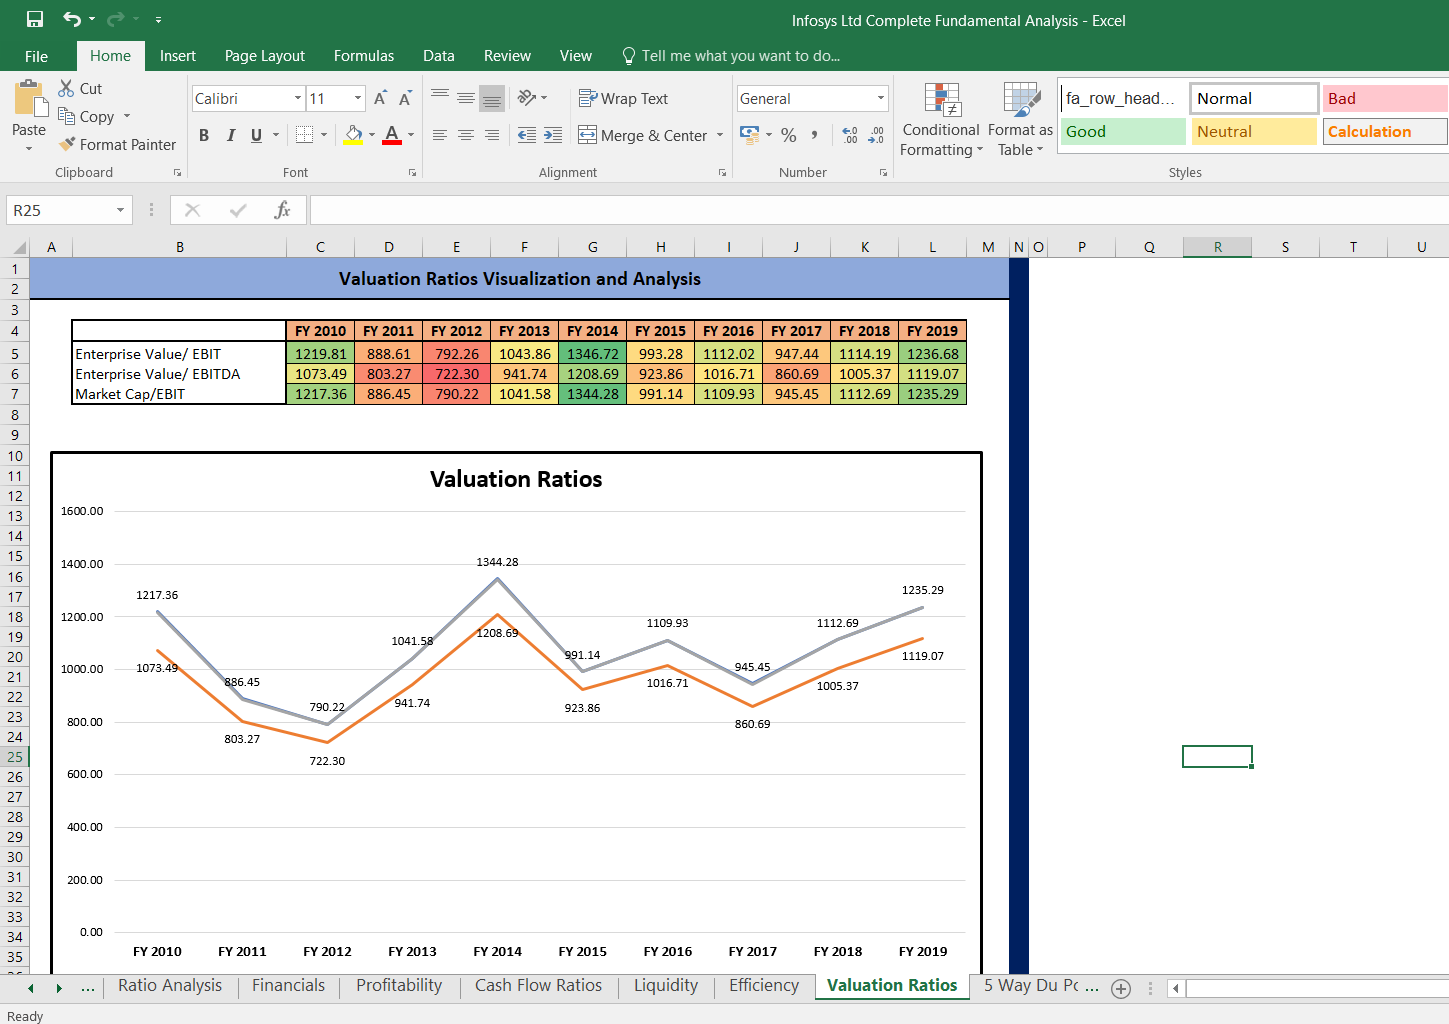Select Bottom Align icon

point(492,97)
